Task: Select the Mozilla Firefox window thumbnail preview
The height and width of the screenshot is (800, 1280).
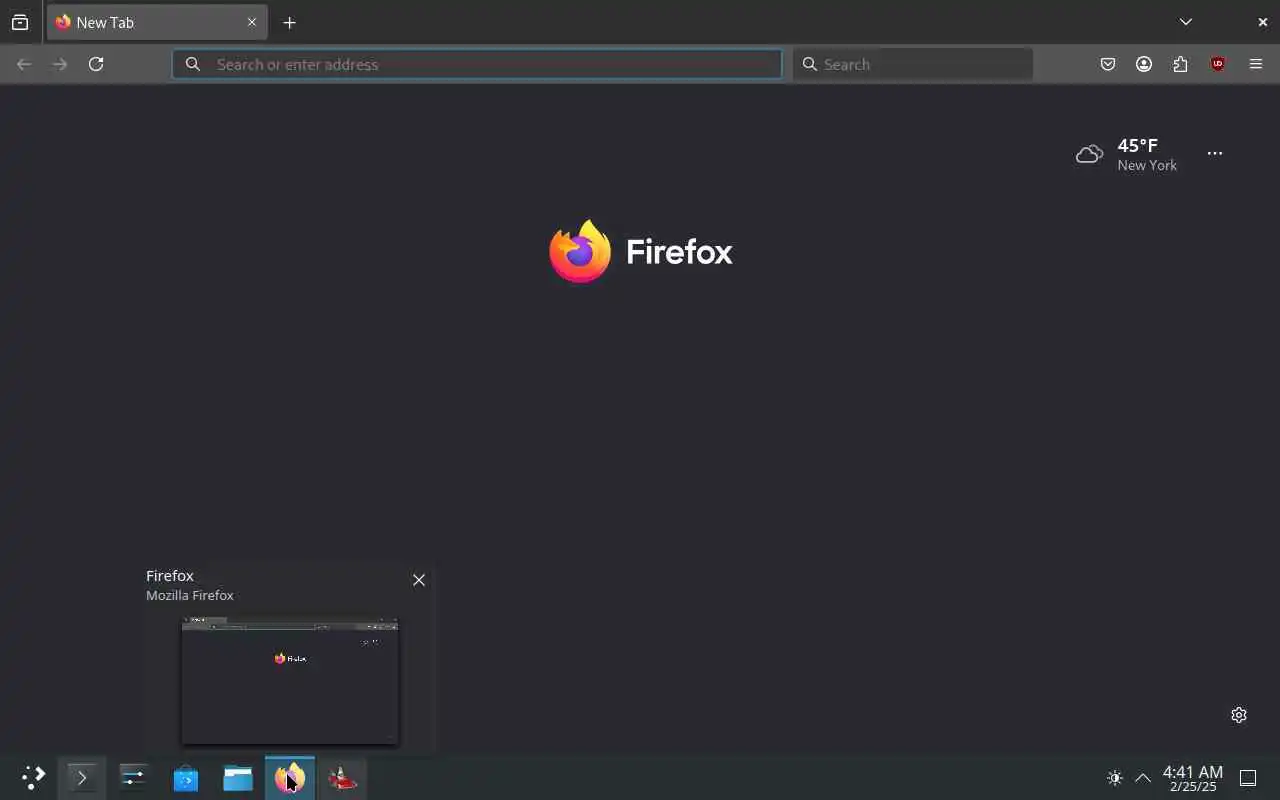Action: click(290, 681)
